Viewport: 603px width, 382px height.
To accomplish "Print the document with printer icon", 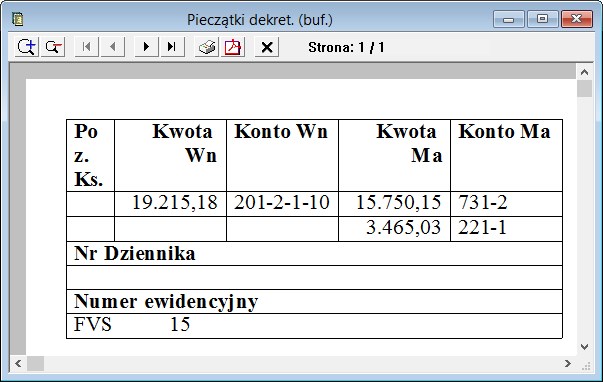I will (x=207, y=47).
